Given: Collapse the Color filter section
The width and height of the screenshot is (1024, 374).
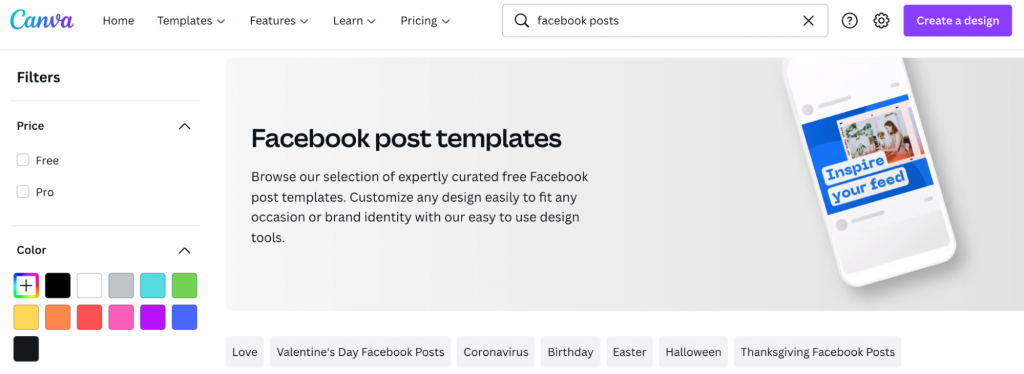Looking at the screenshot, I should point(185,250).
